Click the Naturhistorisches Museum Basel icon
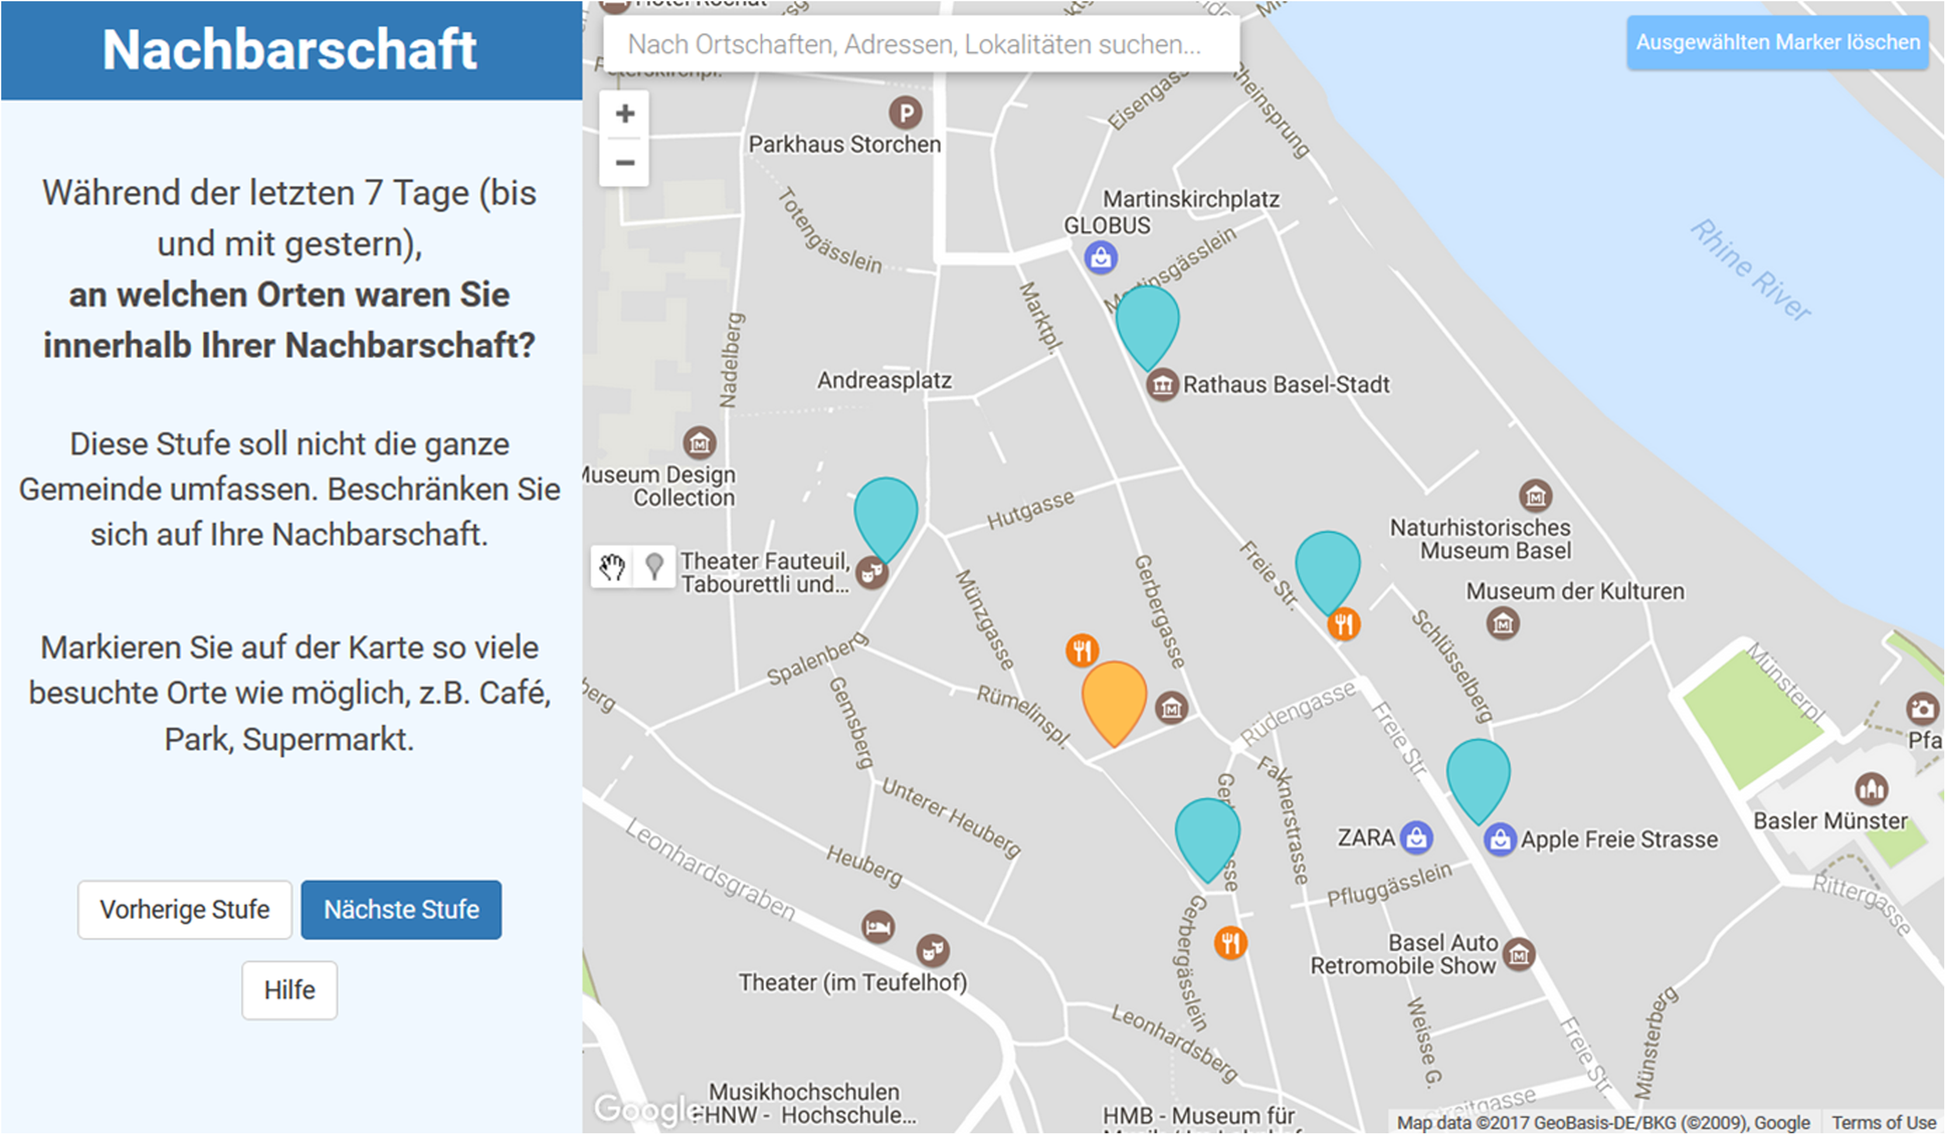 (x=1535, y=495)
